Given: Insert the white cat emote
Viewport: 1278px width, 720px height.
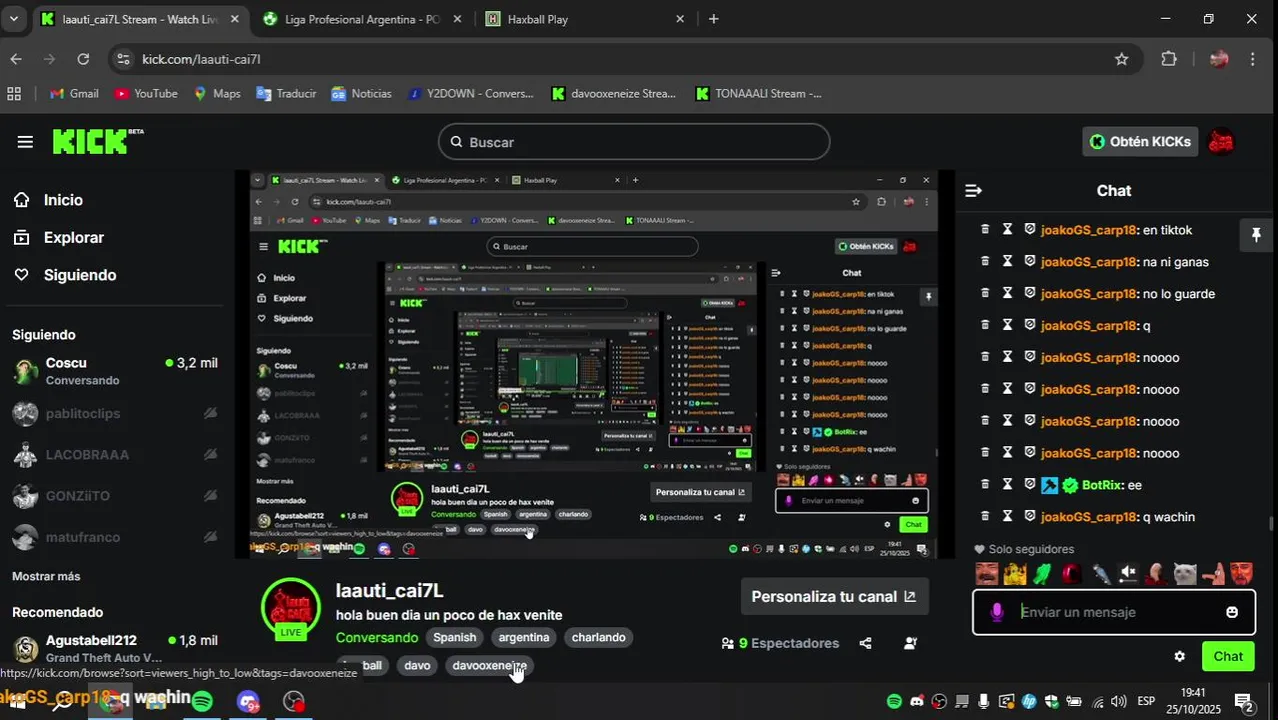Looking at the screenshot, I should pos(1185,574).
